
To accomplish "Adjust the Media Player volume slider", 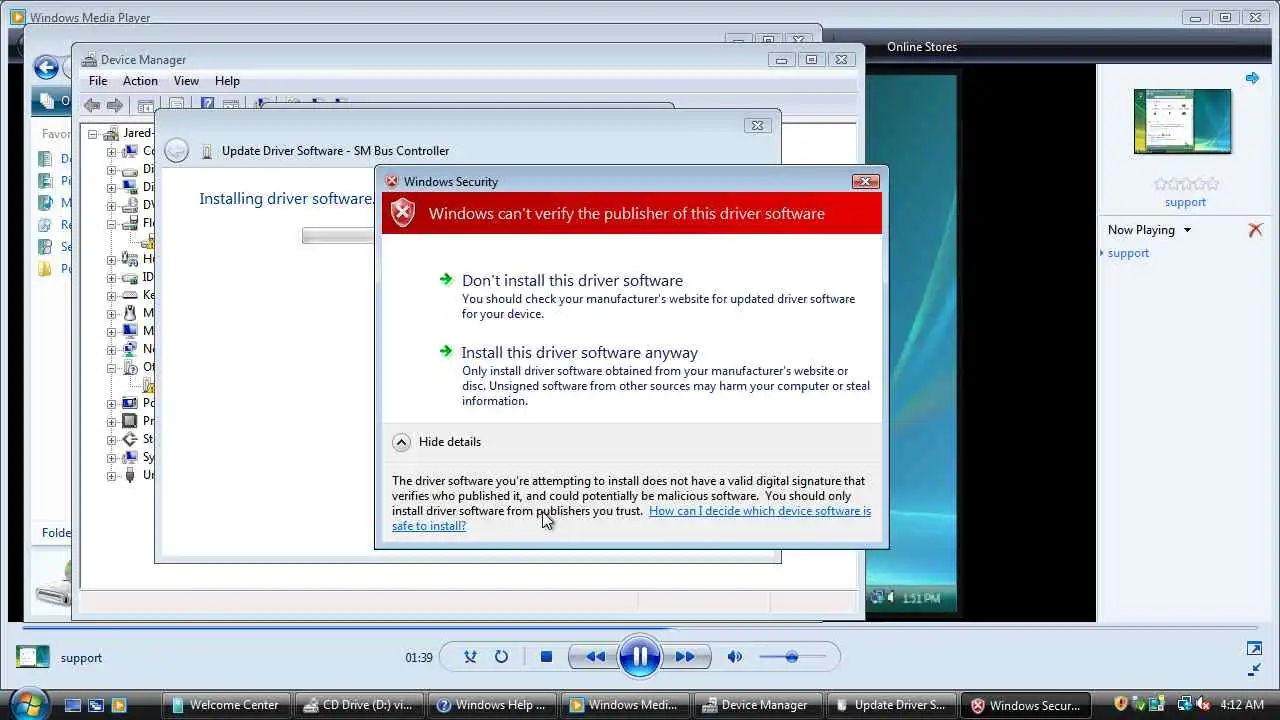I will coord(792,657).
